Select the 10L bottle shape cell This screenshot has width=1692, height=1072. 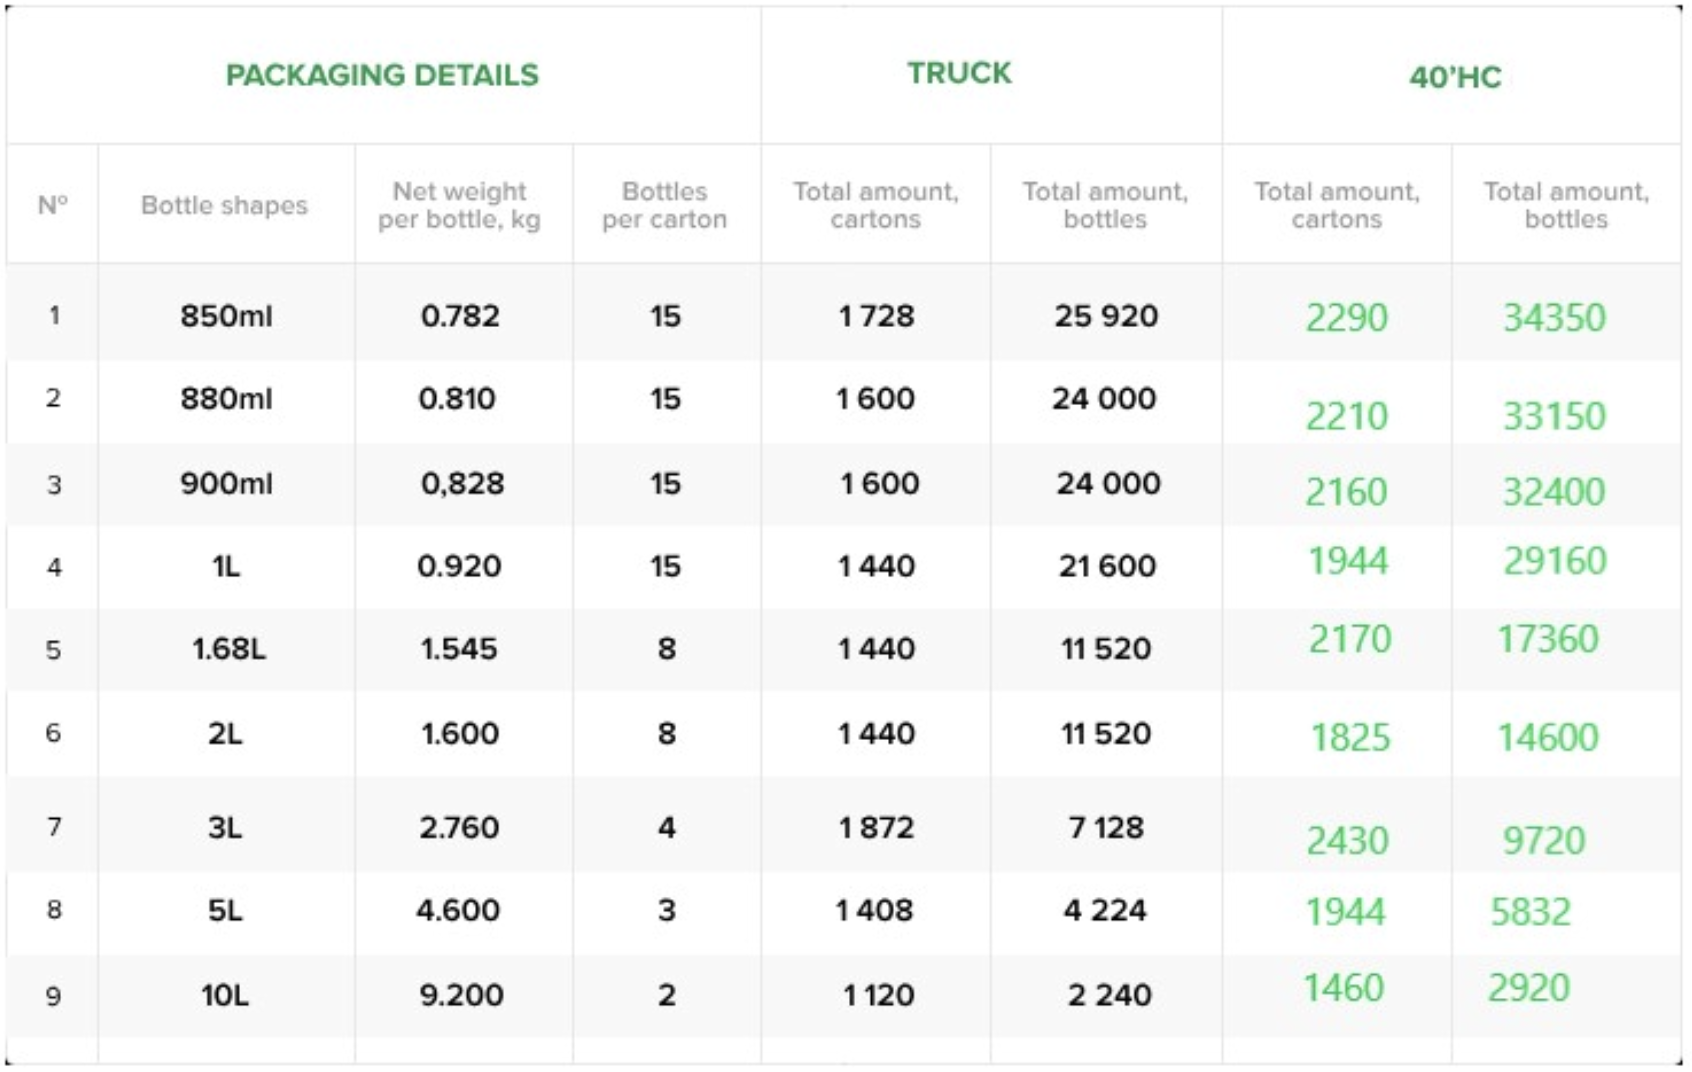click(225, 996)
